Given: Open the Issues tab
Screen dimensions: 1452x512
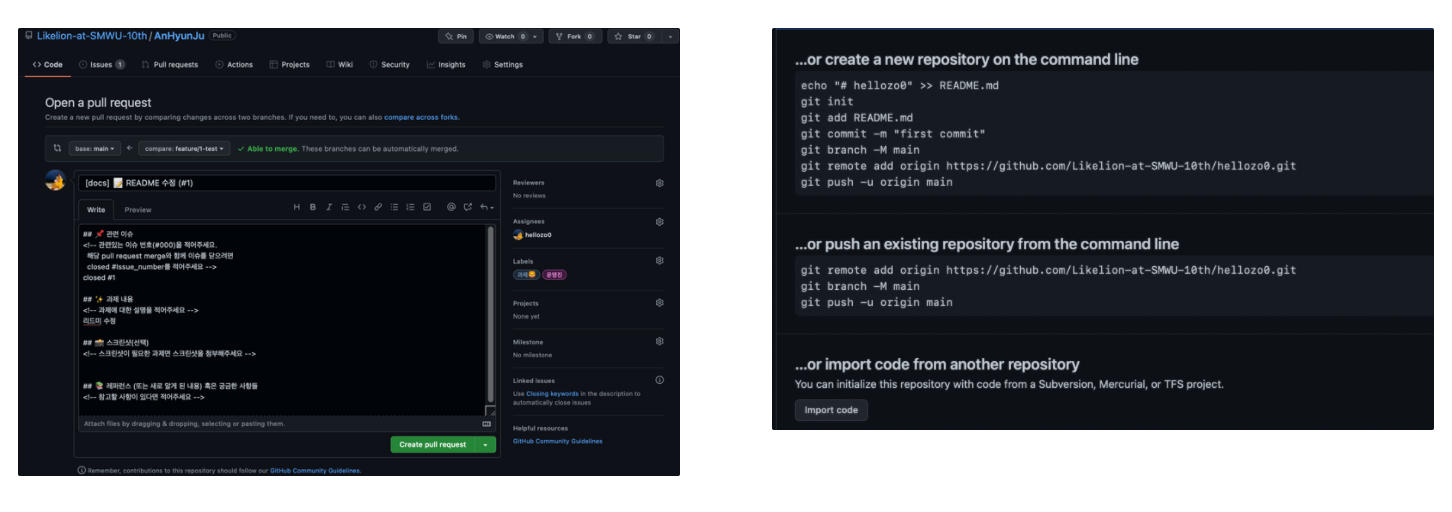Looking at the screenshot, I should 102,64.
